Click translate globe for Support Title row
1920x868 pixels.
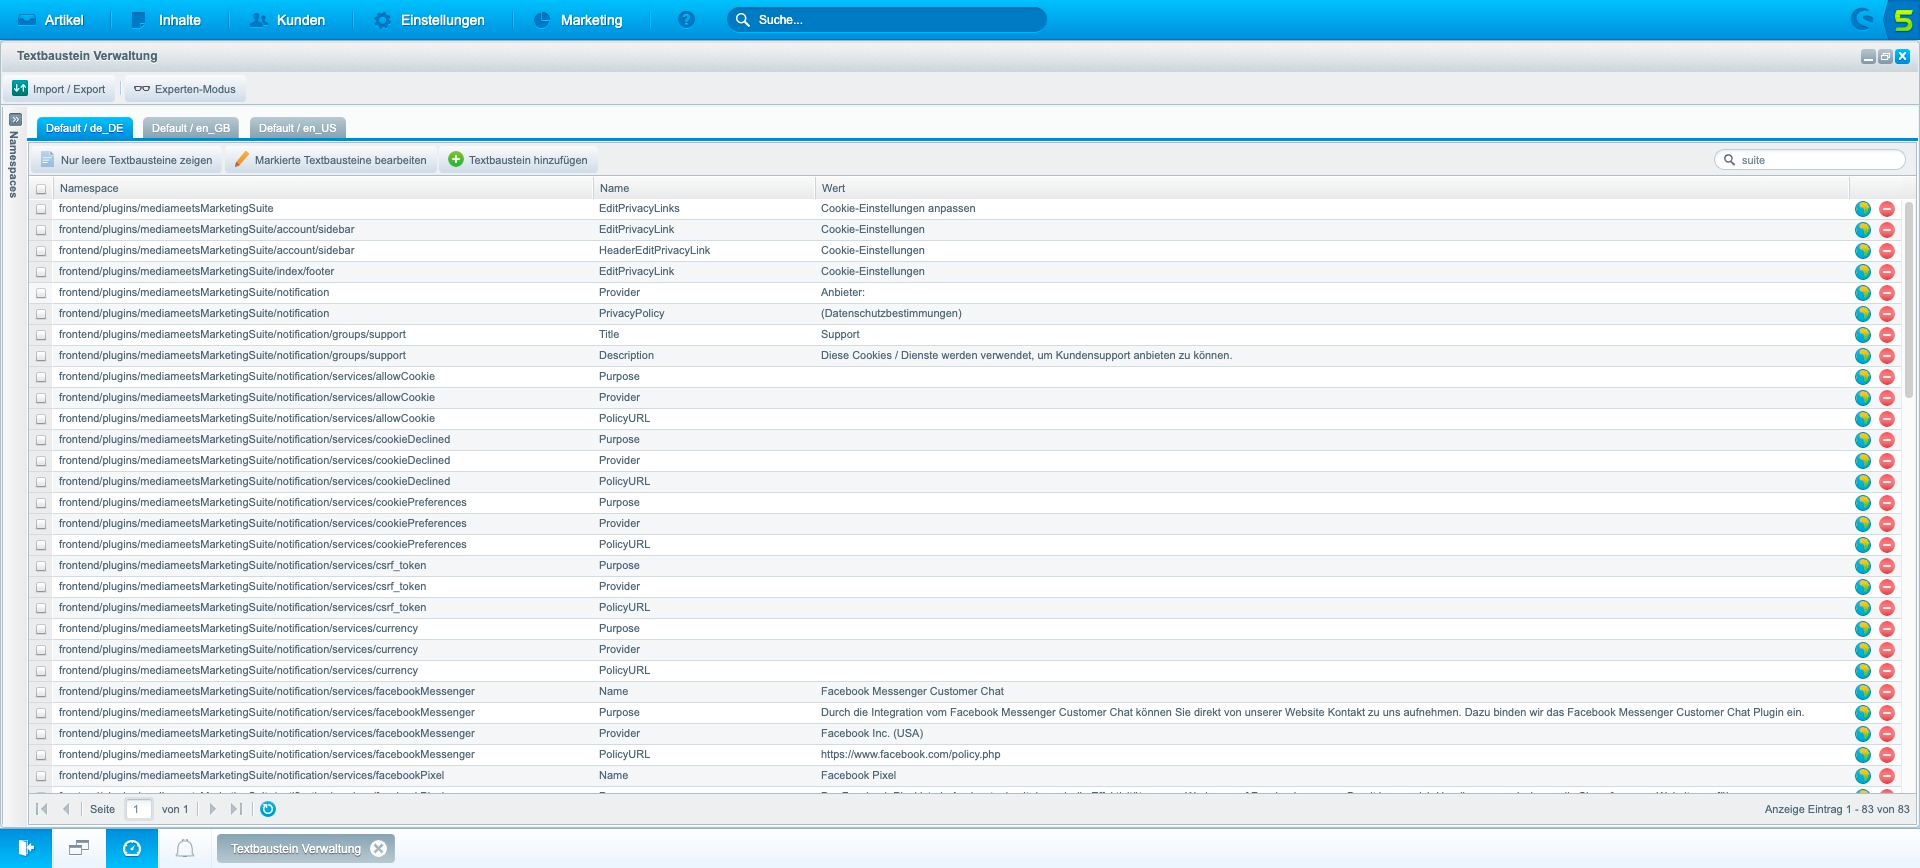[x=1863, y=335]
